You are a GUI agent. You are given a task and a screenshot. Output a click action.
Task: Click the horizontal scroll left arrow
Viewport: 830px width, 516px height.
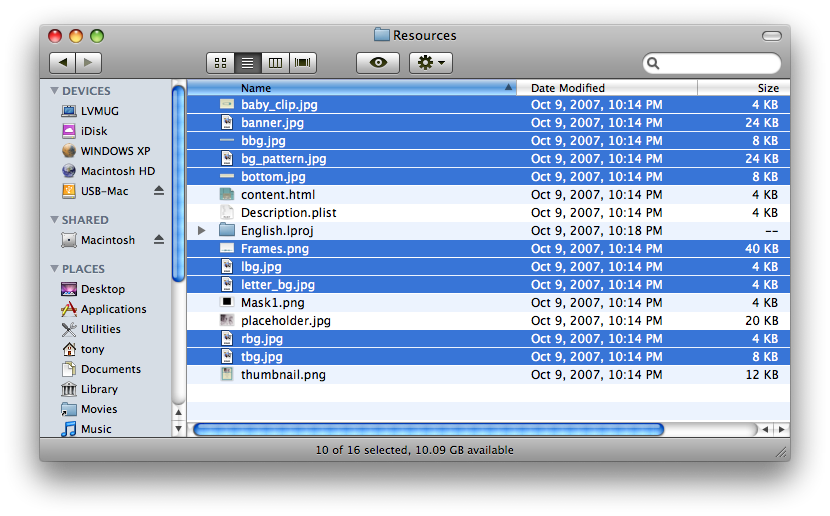point(765,429)
